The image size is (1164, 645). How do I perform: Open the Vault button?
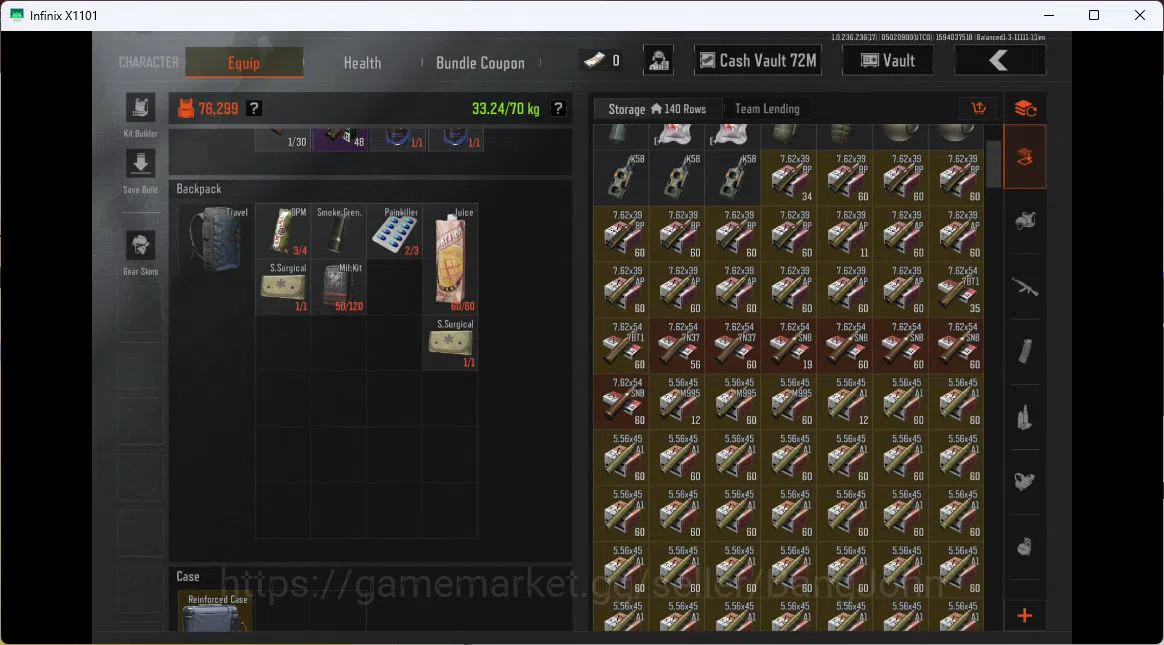point(888,61)
